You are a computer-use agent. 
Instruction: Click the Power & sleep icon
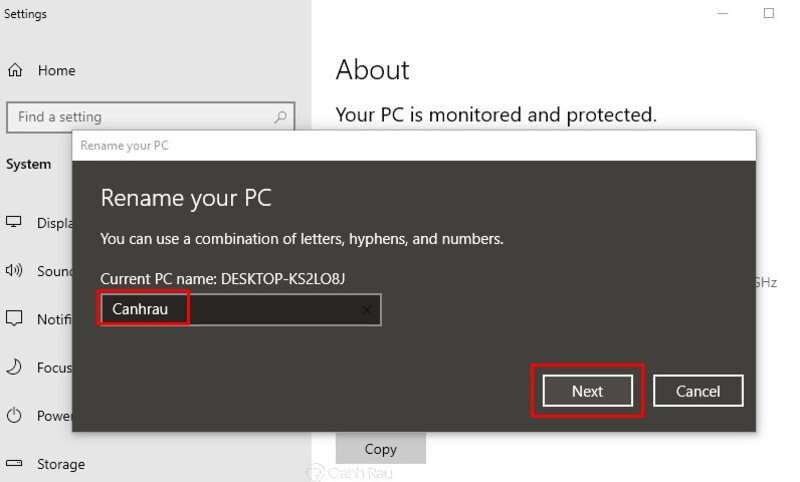pyautogui.click(x=14, y=415)
